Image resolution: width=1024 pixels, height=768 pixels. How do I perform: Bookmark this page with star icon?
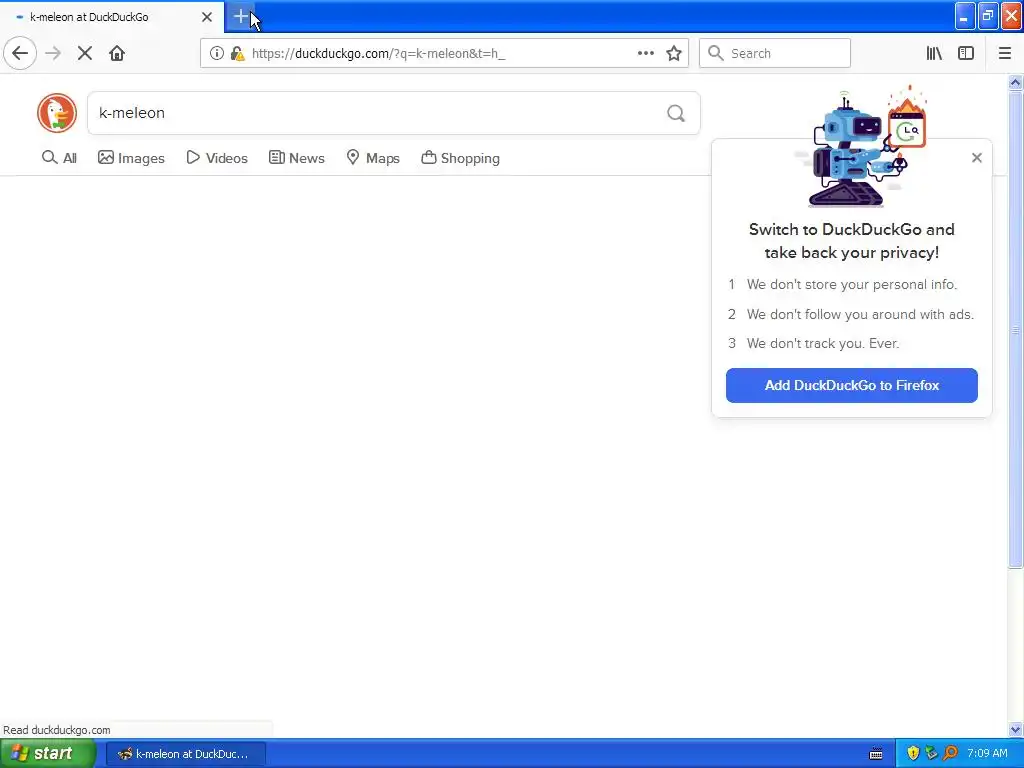pos(674,53)
